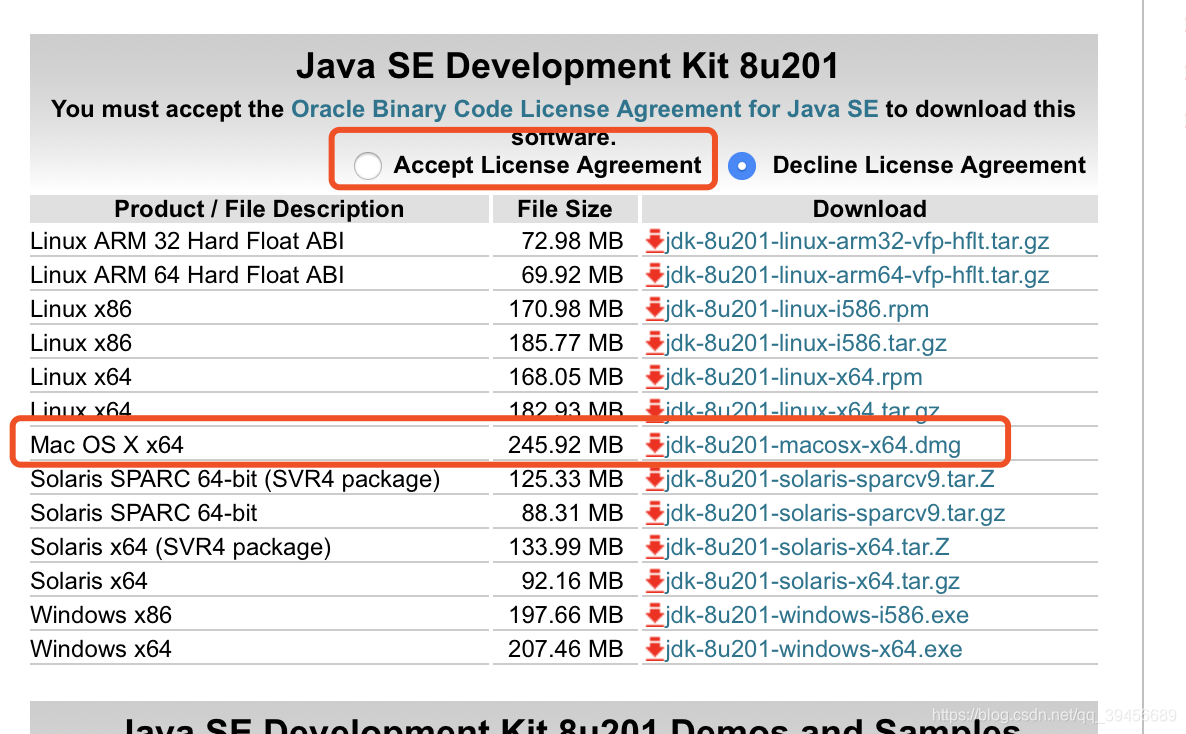
Task: Download jdk-8u201-linux-arm32-vfp-hflt.tar.gz
Action: [x=857, y=241]
